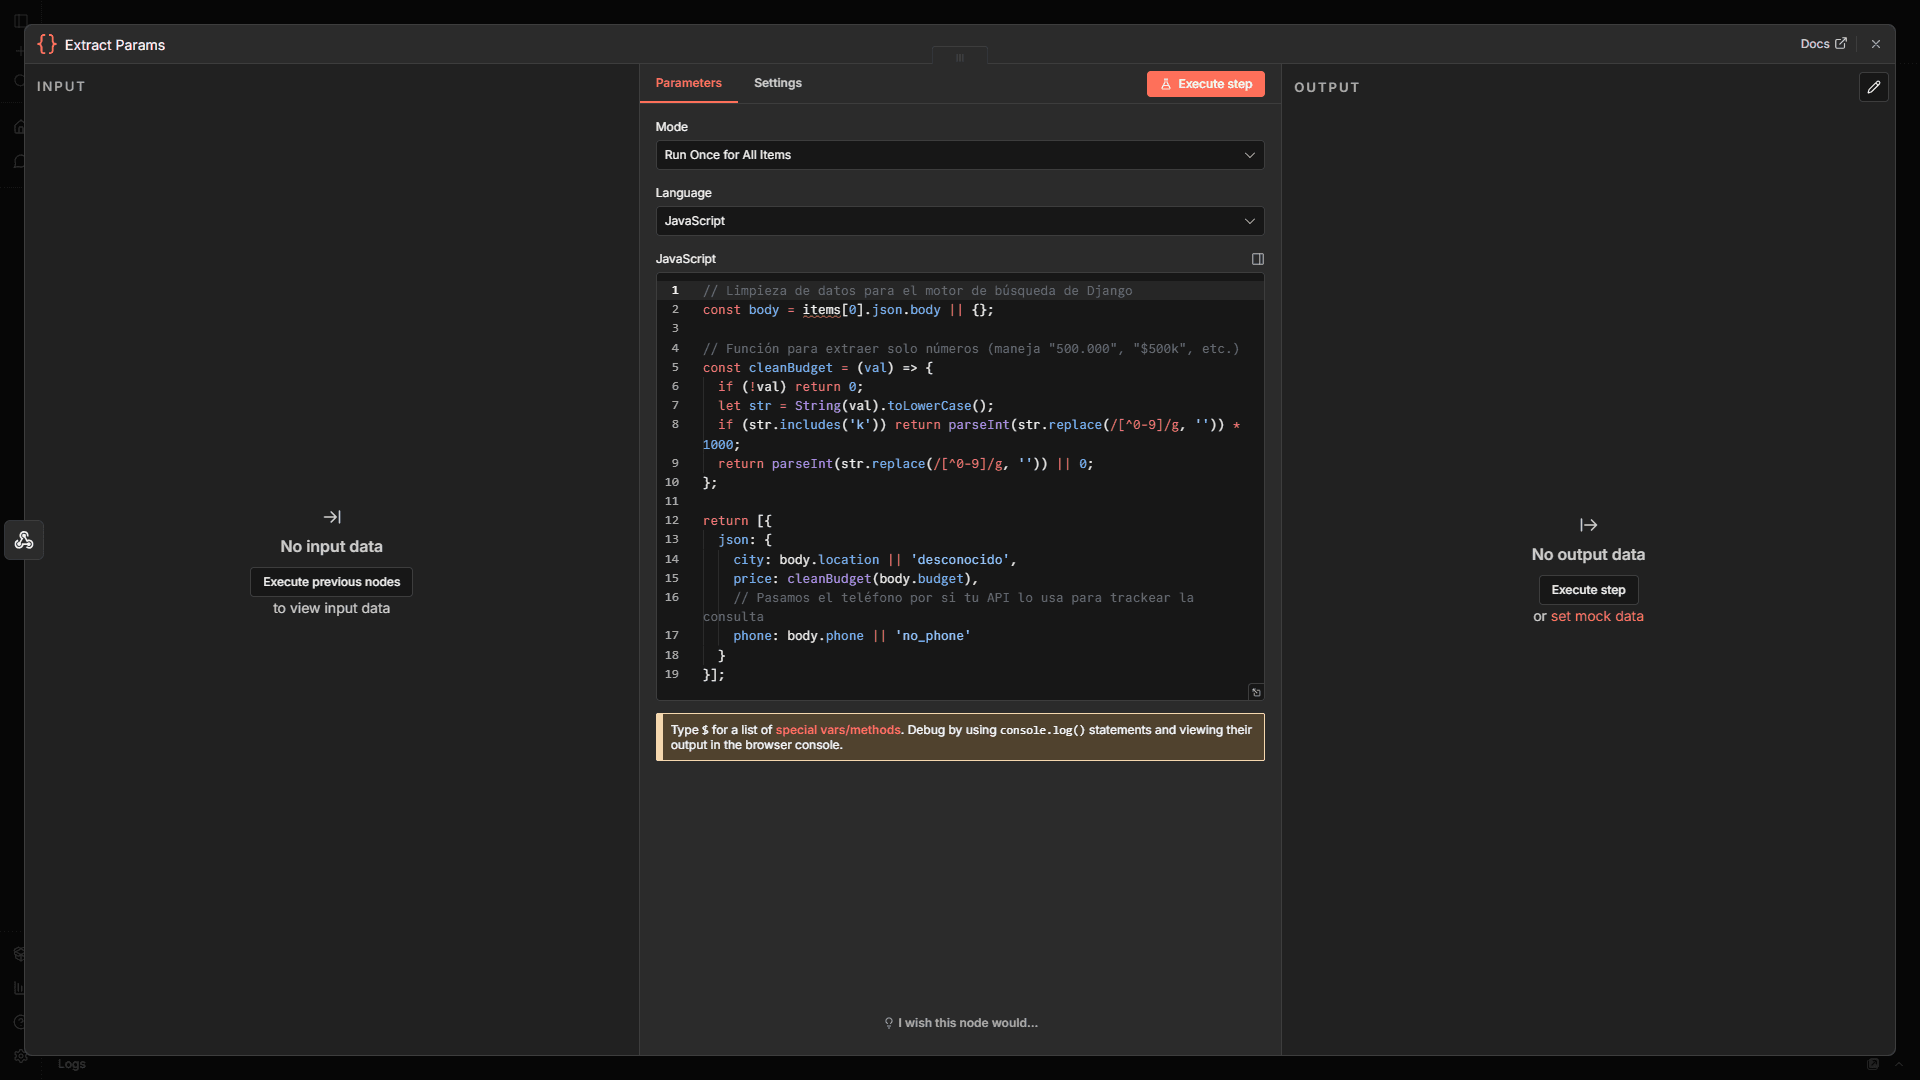Click the pop-out icon at bottom of the code editor
This screenshot has width=1920, height=1080.
pyautogui.click(x=1256, y=692)
